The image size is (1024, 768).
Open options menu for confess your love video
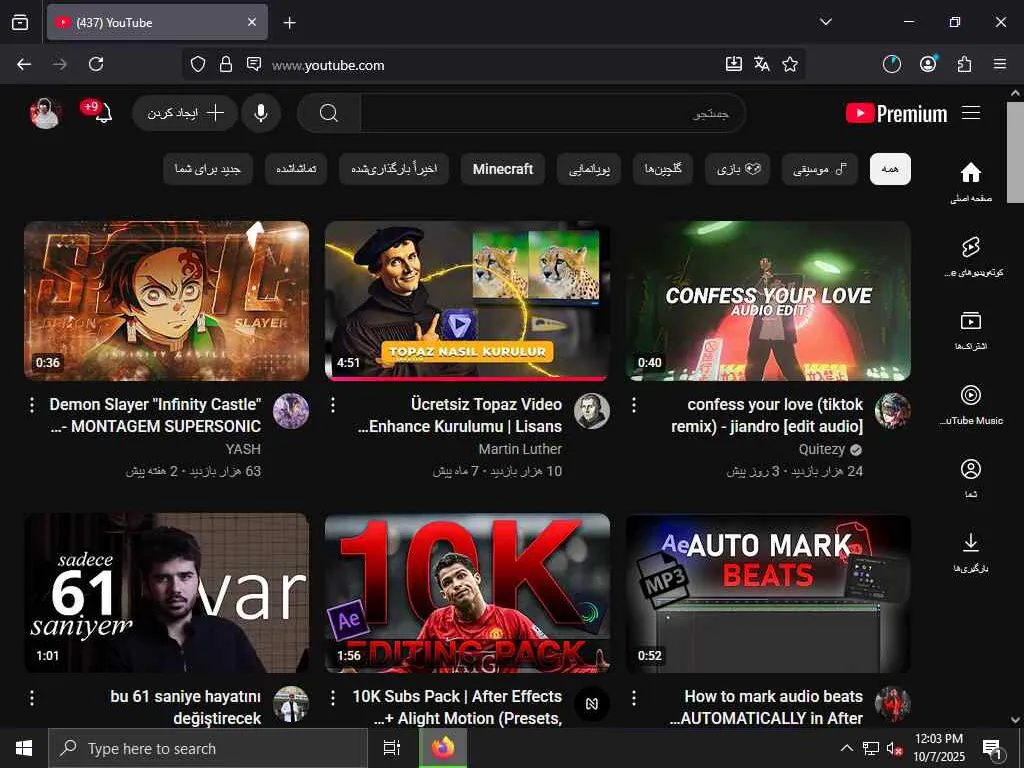click(634, 405)
